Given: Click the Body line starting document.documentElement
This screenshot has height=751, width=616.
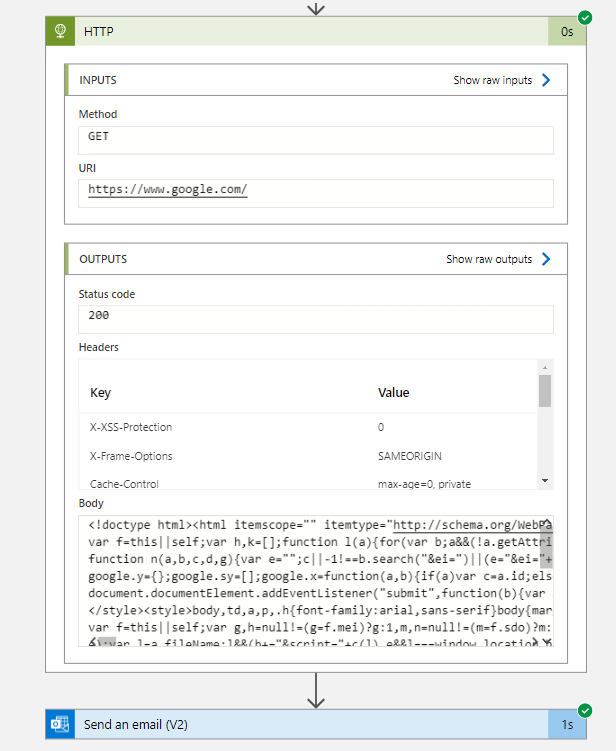Looking at the screenshot, I should point(317,593).
